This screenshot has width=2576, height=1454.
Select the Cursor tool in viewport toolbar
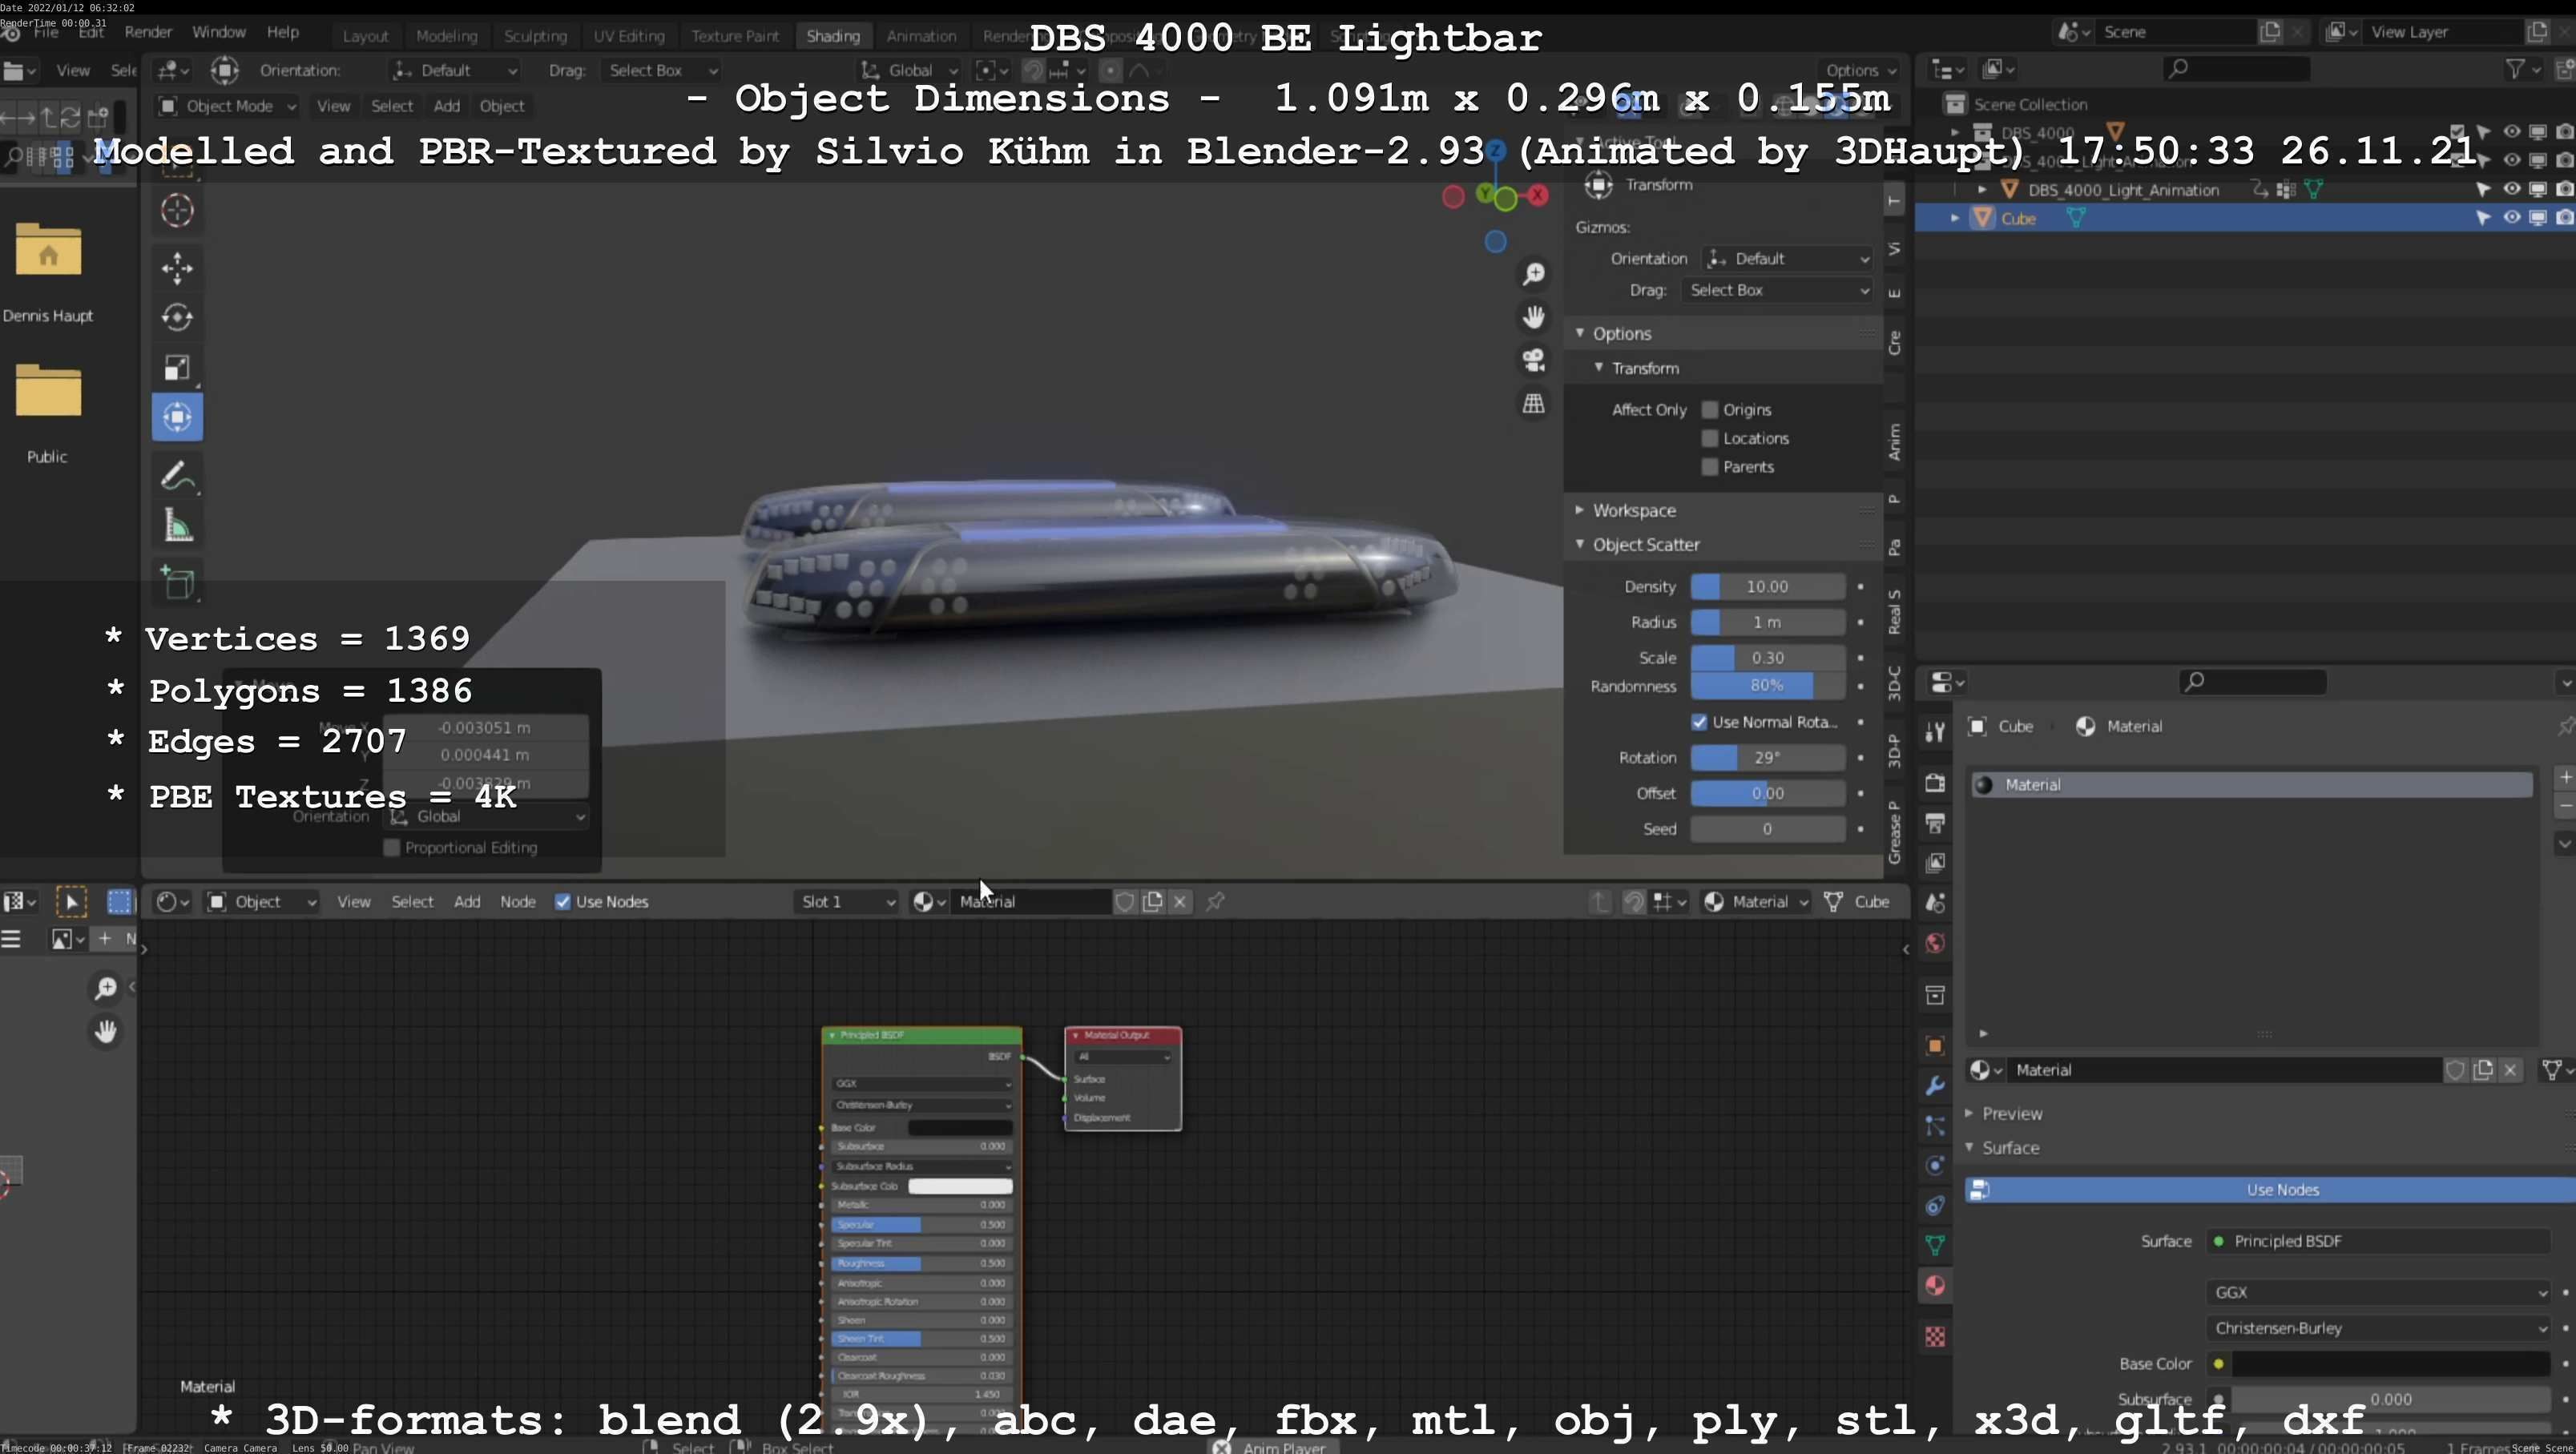pos(177,210)
